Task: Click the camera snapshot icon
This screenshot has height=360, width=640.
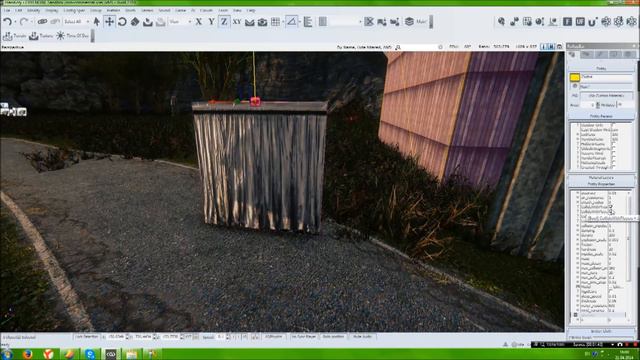Action: click(x=262, y=22)
